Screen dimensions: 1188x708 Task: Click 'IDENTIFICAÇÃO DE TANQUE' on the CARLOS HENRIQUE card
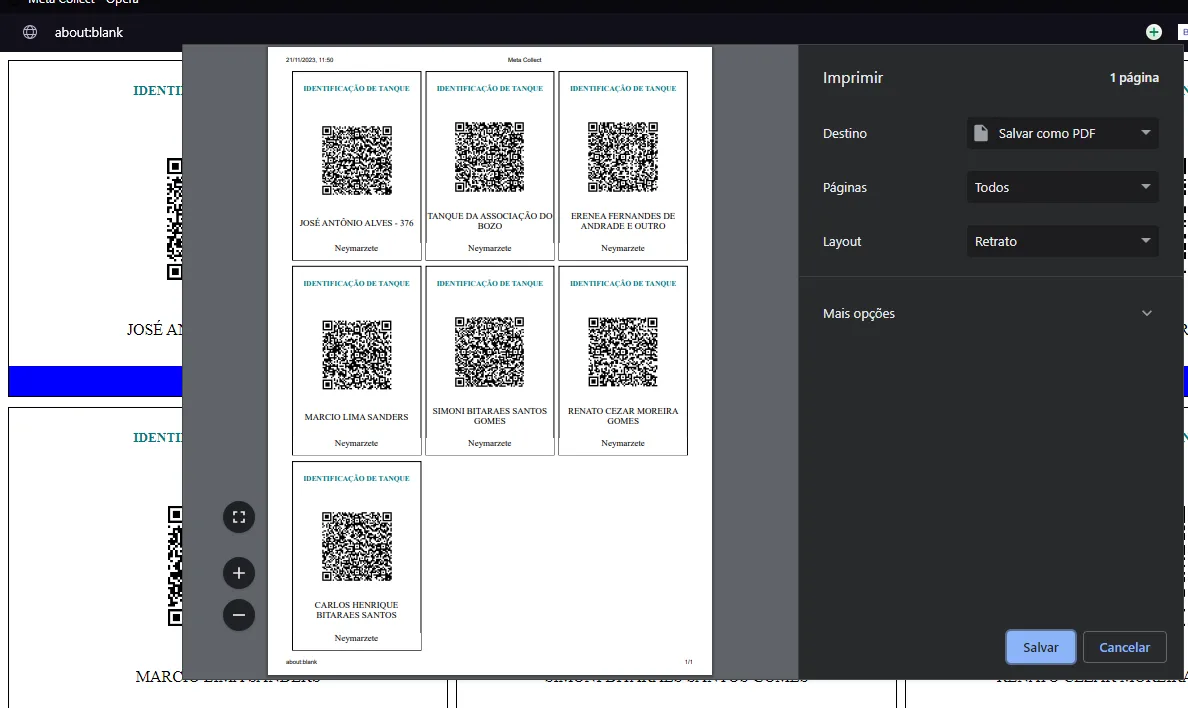tap(356, 478)
